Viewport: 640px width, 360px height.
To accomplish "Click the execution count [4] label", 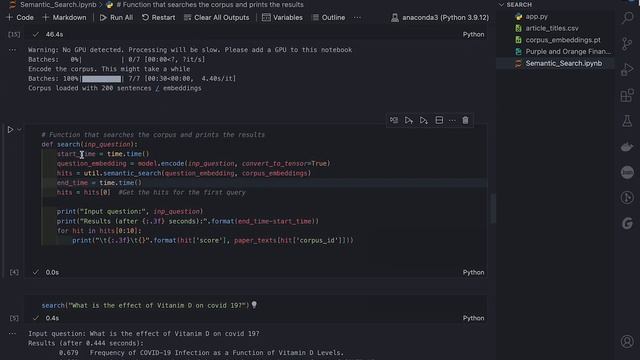I will point(14,272).
